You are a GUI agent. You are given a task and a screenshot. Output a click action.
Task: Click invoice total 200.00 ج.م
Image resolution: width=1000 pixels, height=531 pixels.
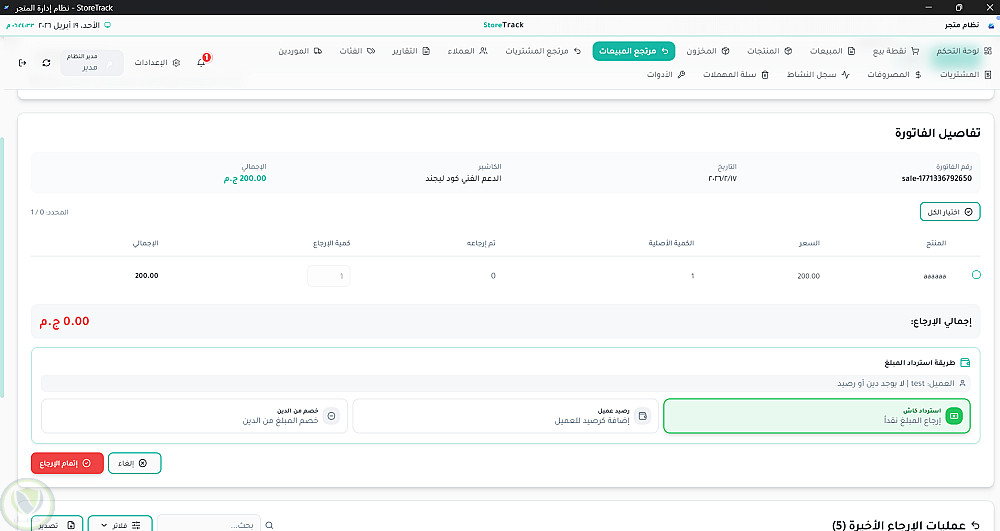coord(245,178)
